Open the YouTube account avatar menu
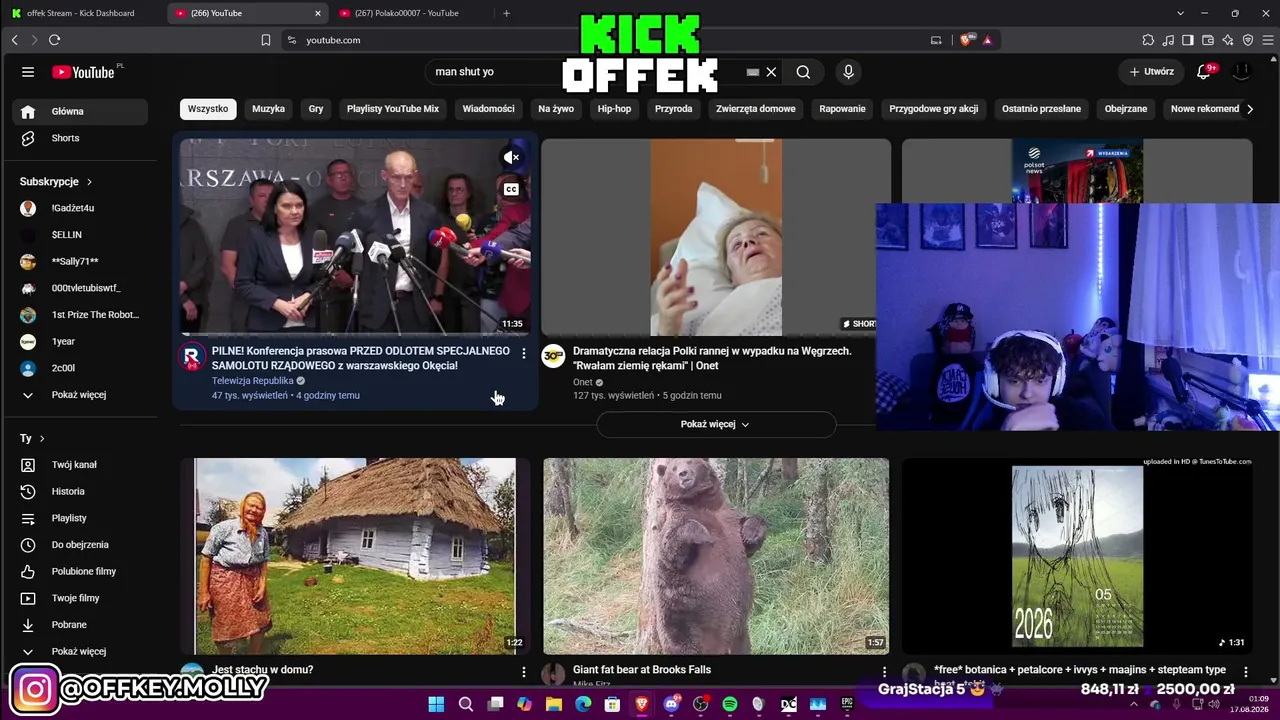This screenshot has height=720, width=1280. (x=1242, y=72)
